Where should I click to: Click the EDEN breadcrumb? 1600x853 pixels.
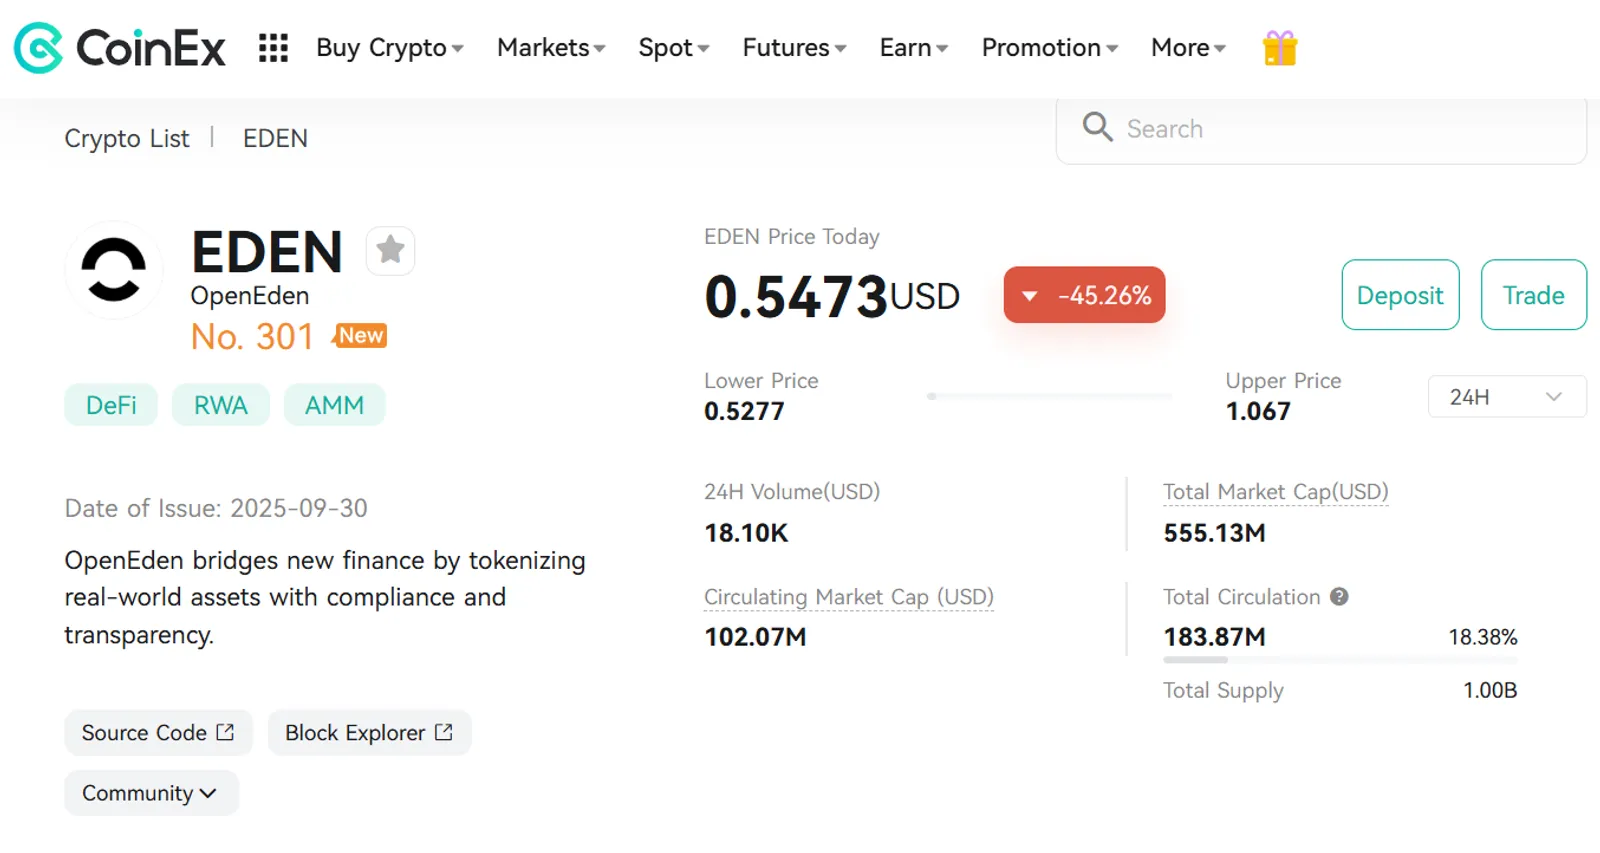275,138
